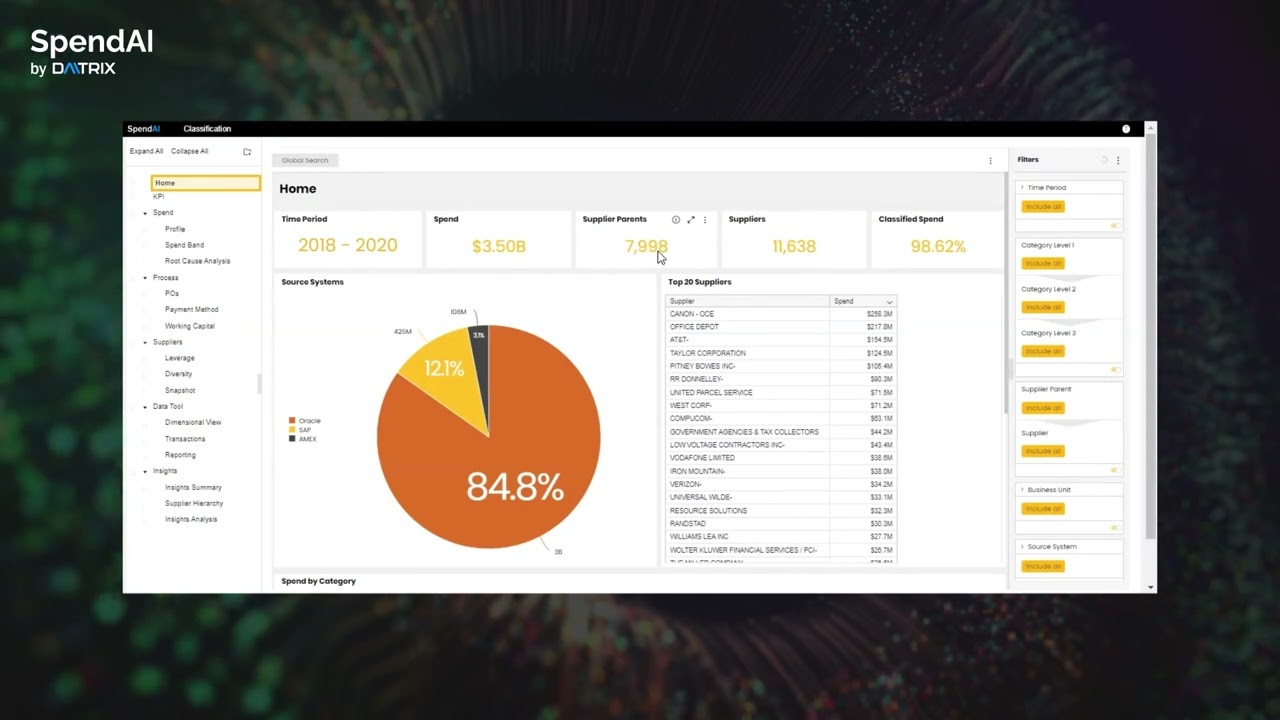This screenshot has width=1280, height=720.
Task: Collapse the Spend tree section
Action: tap(145, 213)
